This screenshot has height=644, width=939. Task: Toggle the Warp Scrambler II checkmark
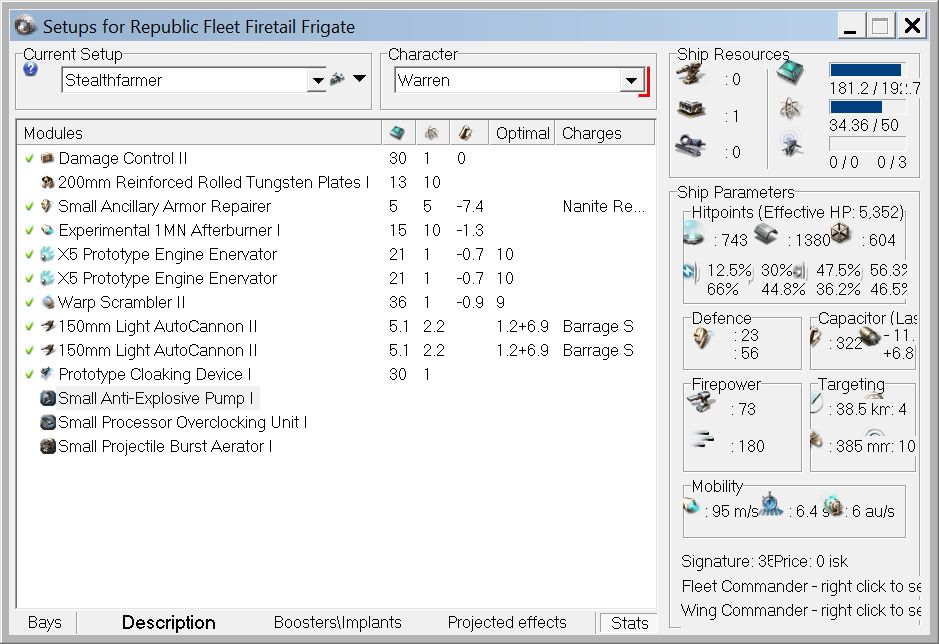(x=29, y=302)
